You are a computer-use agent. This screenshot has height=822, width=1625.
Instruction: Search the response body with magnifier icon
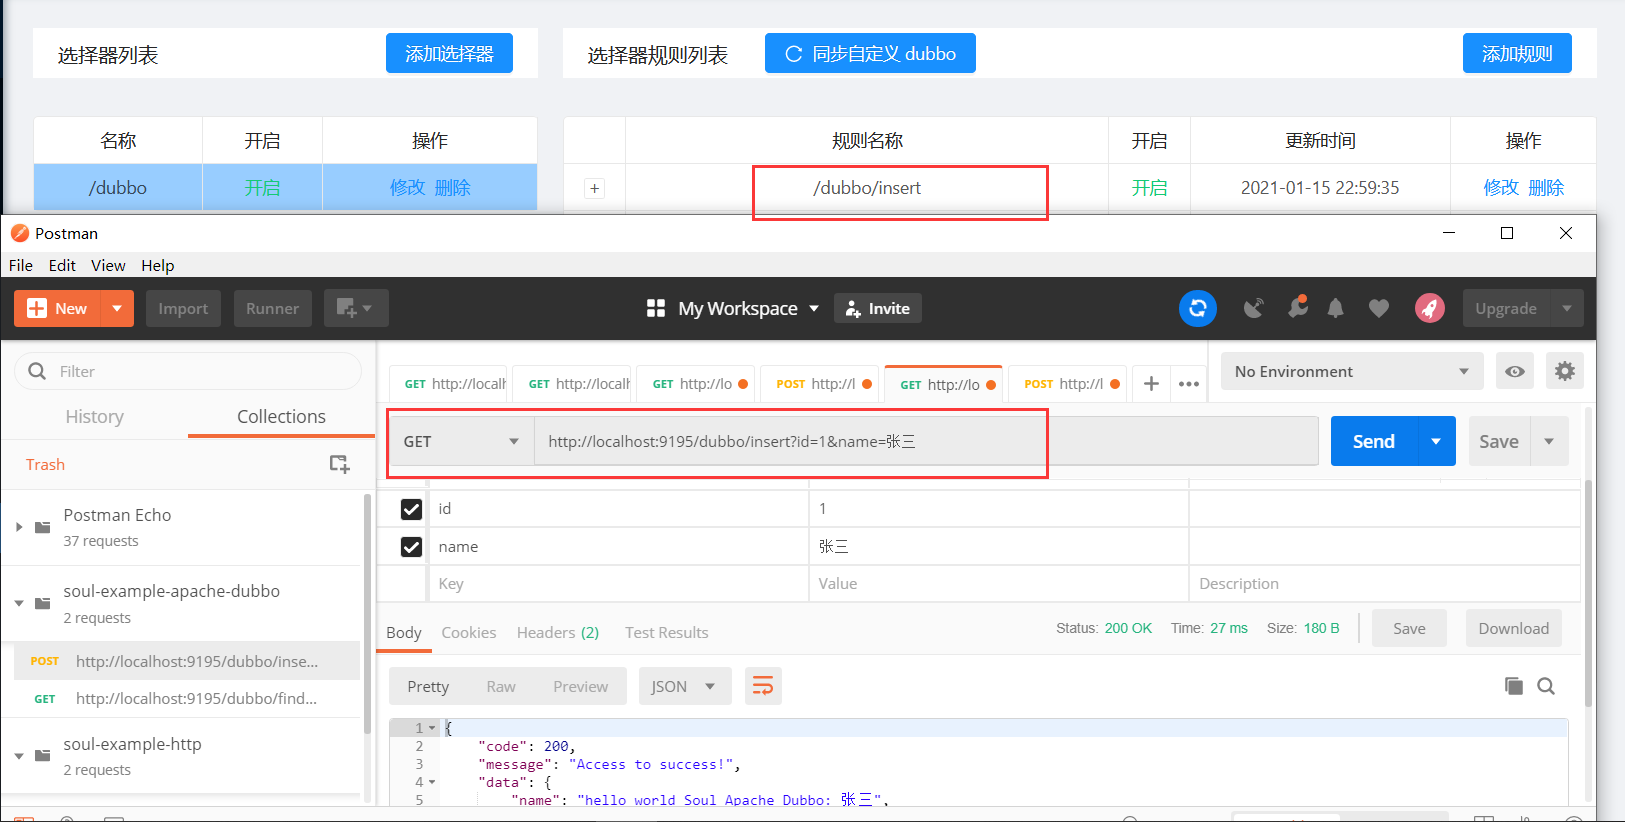(1546, 686)
